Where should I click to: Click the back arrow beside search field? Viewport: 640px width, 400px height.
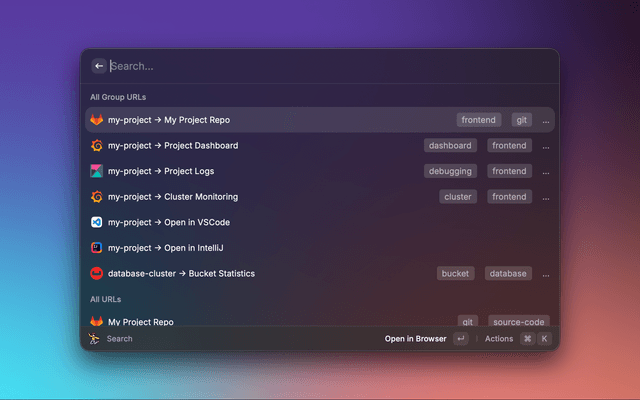coord(99,66)
